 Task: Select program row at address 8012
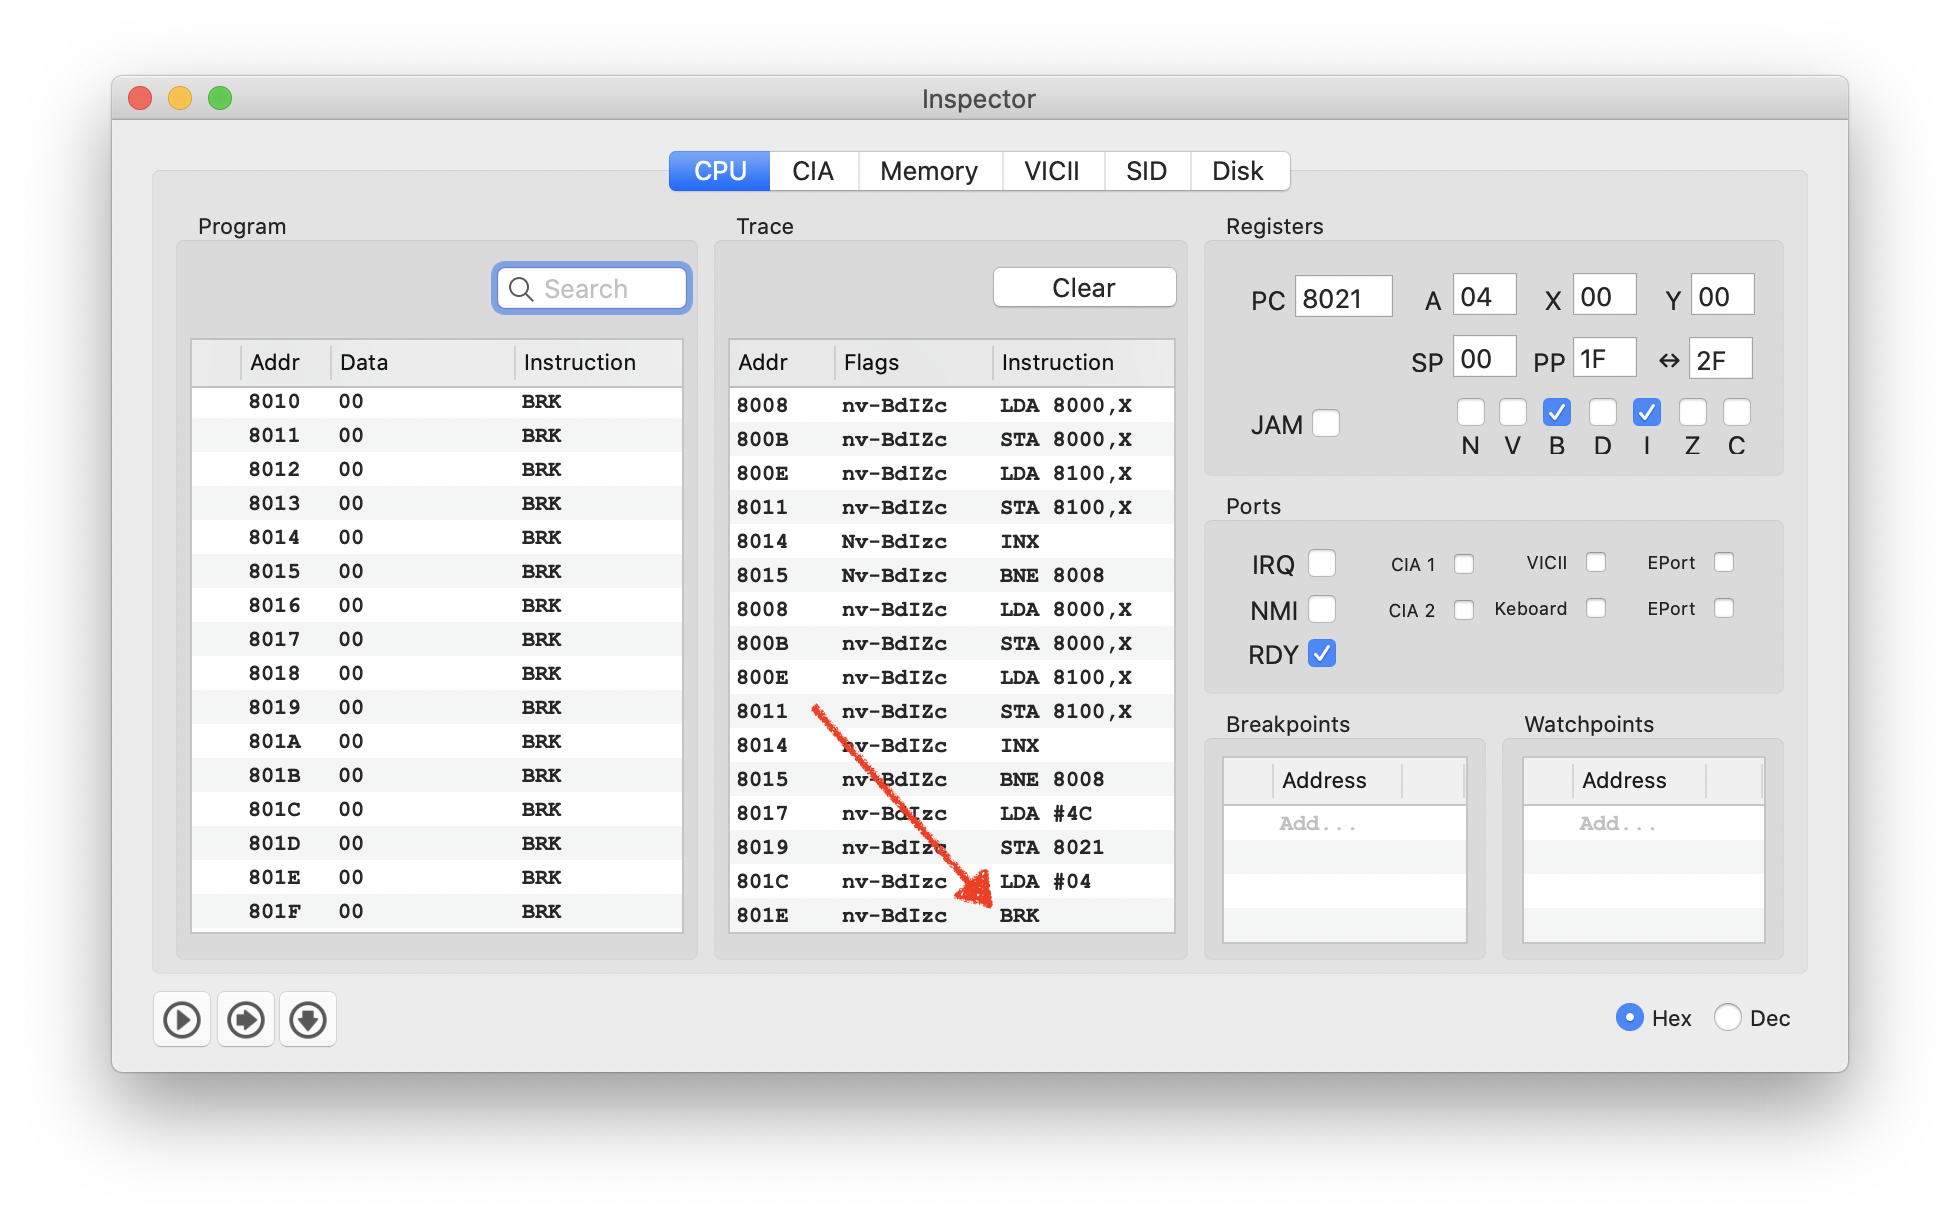click(437, 469)
